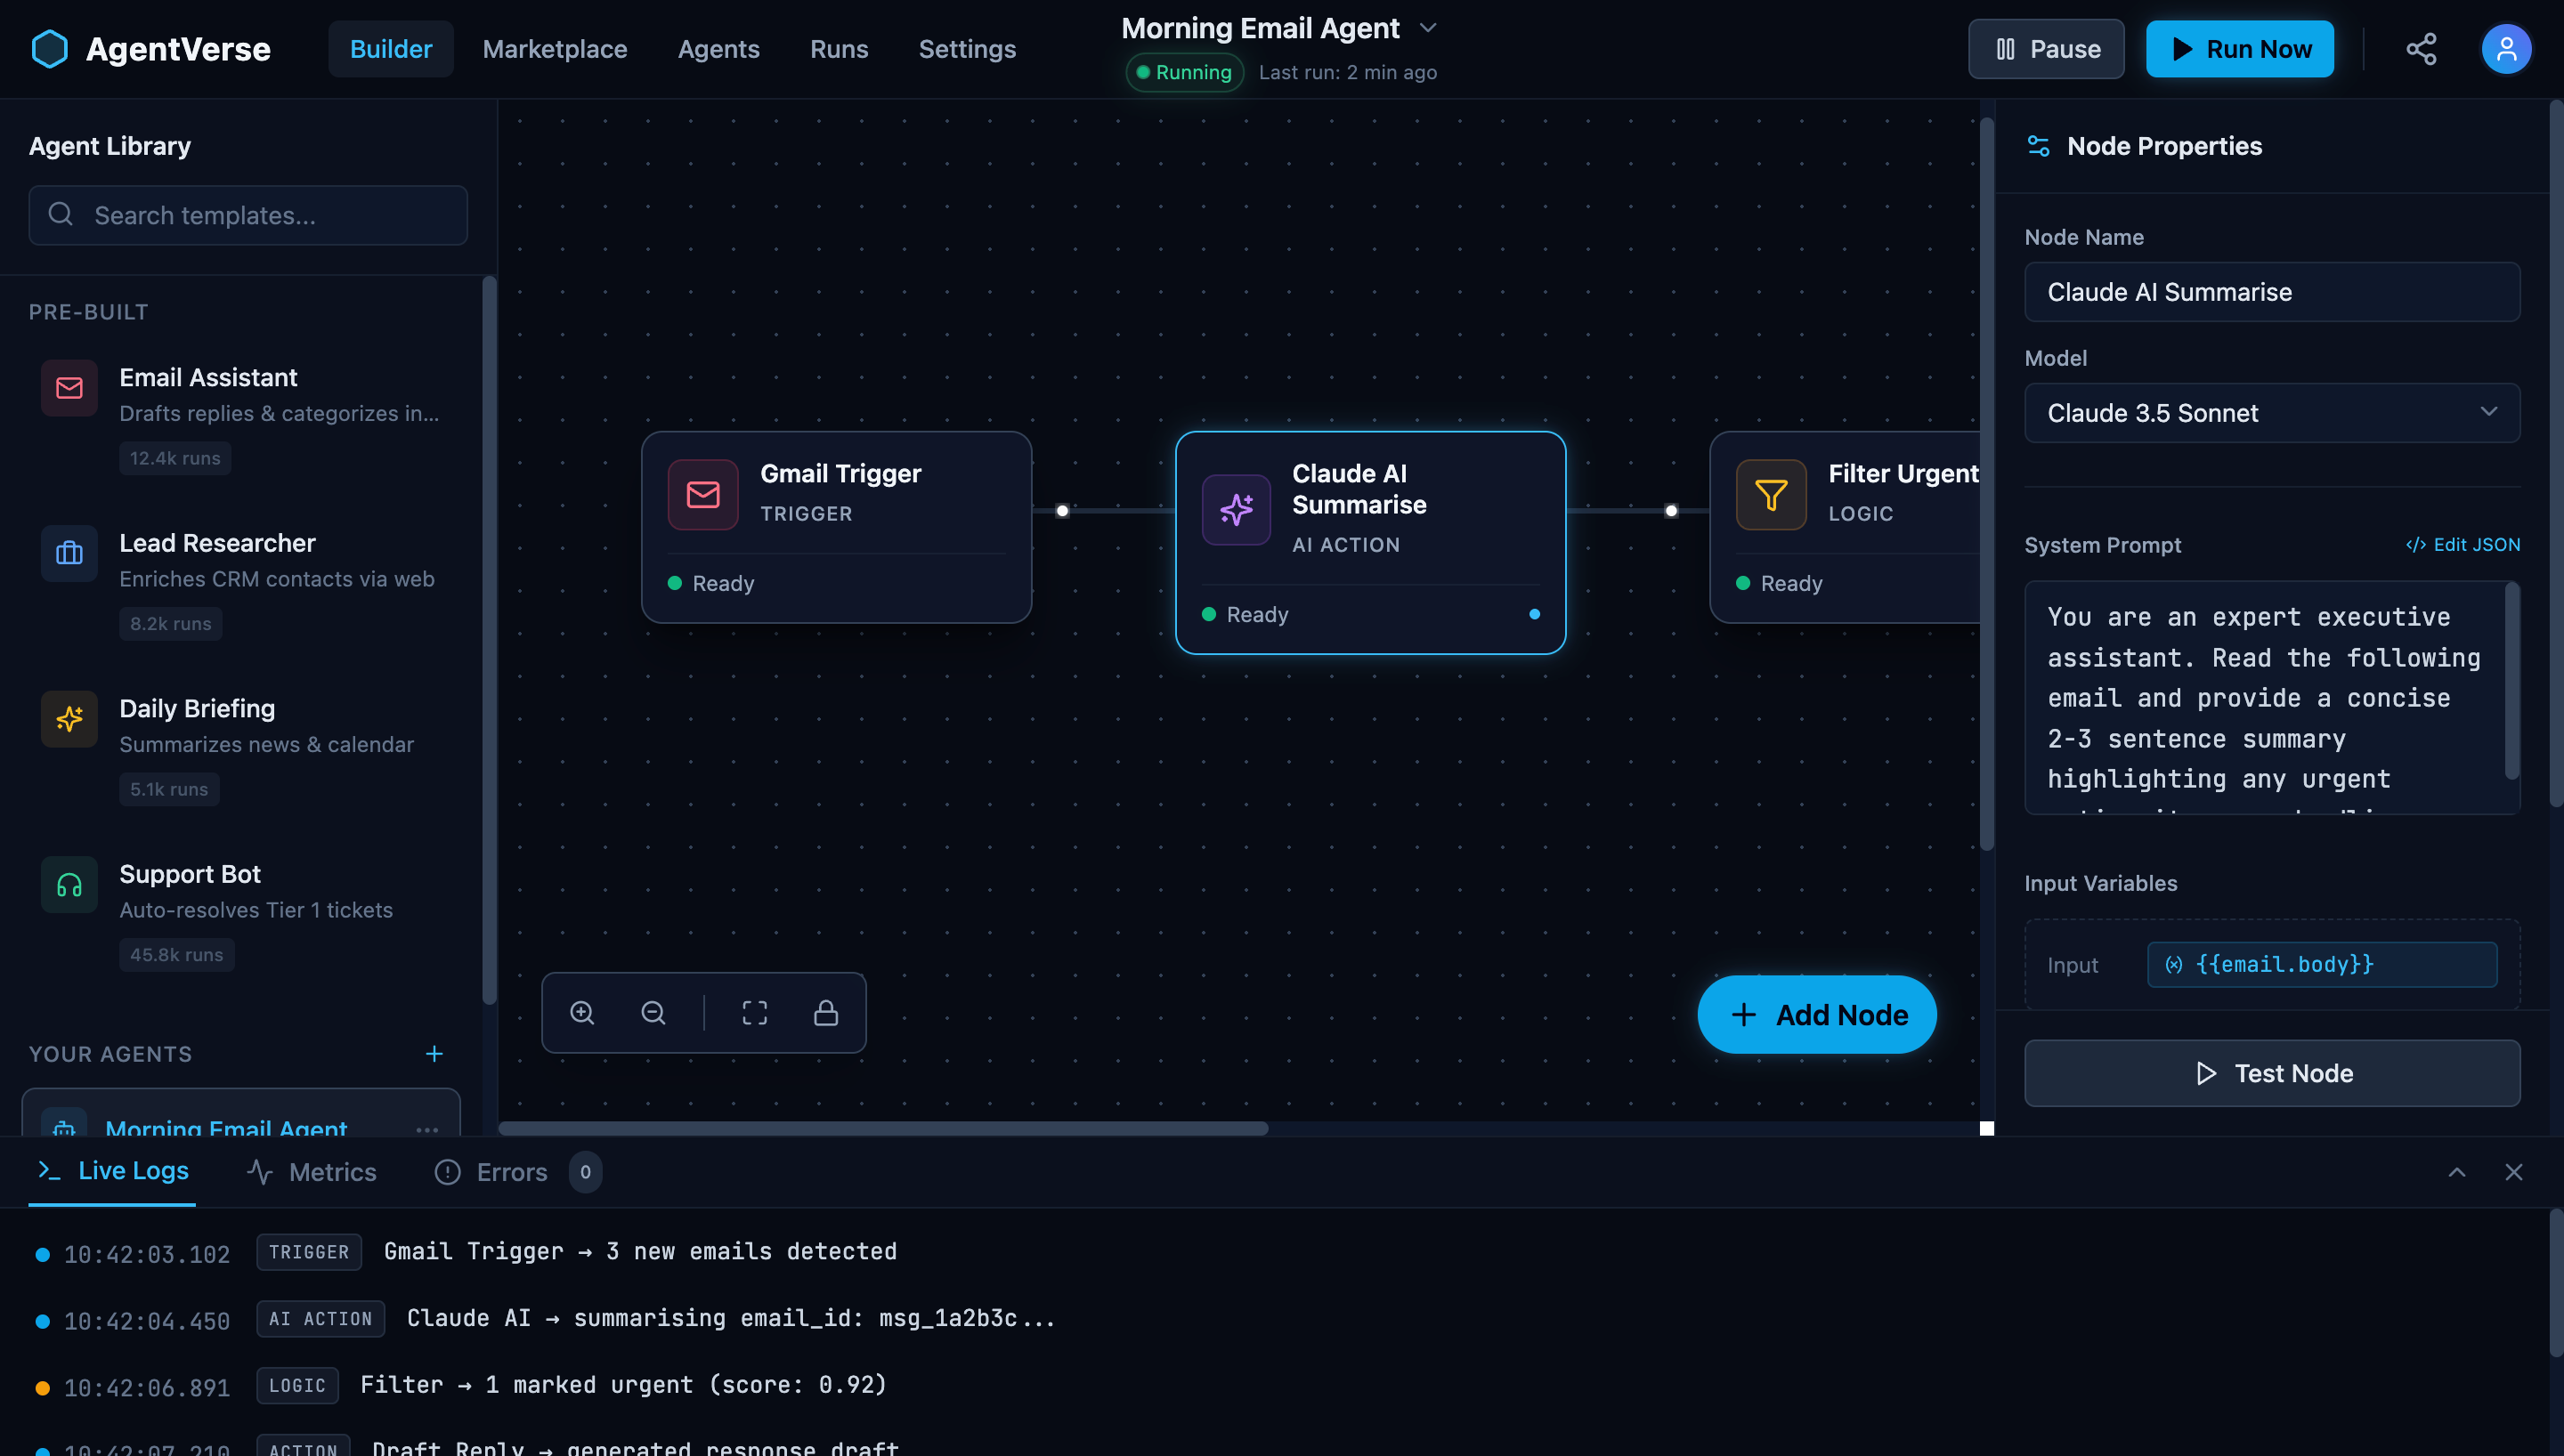Add a new agent with plus icon
This screenshot has height=1456, width=2564.
click(x=434, y=1054)
